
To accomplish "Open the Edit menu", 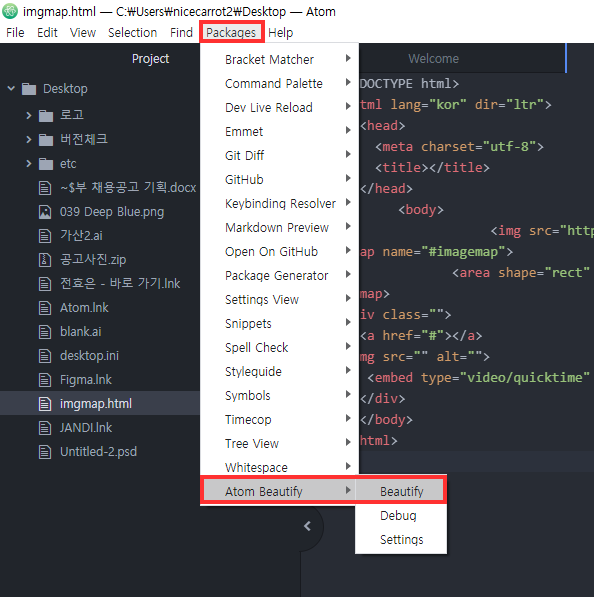I will coord(47,33).
